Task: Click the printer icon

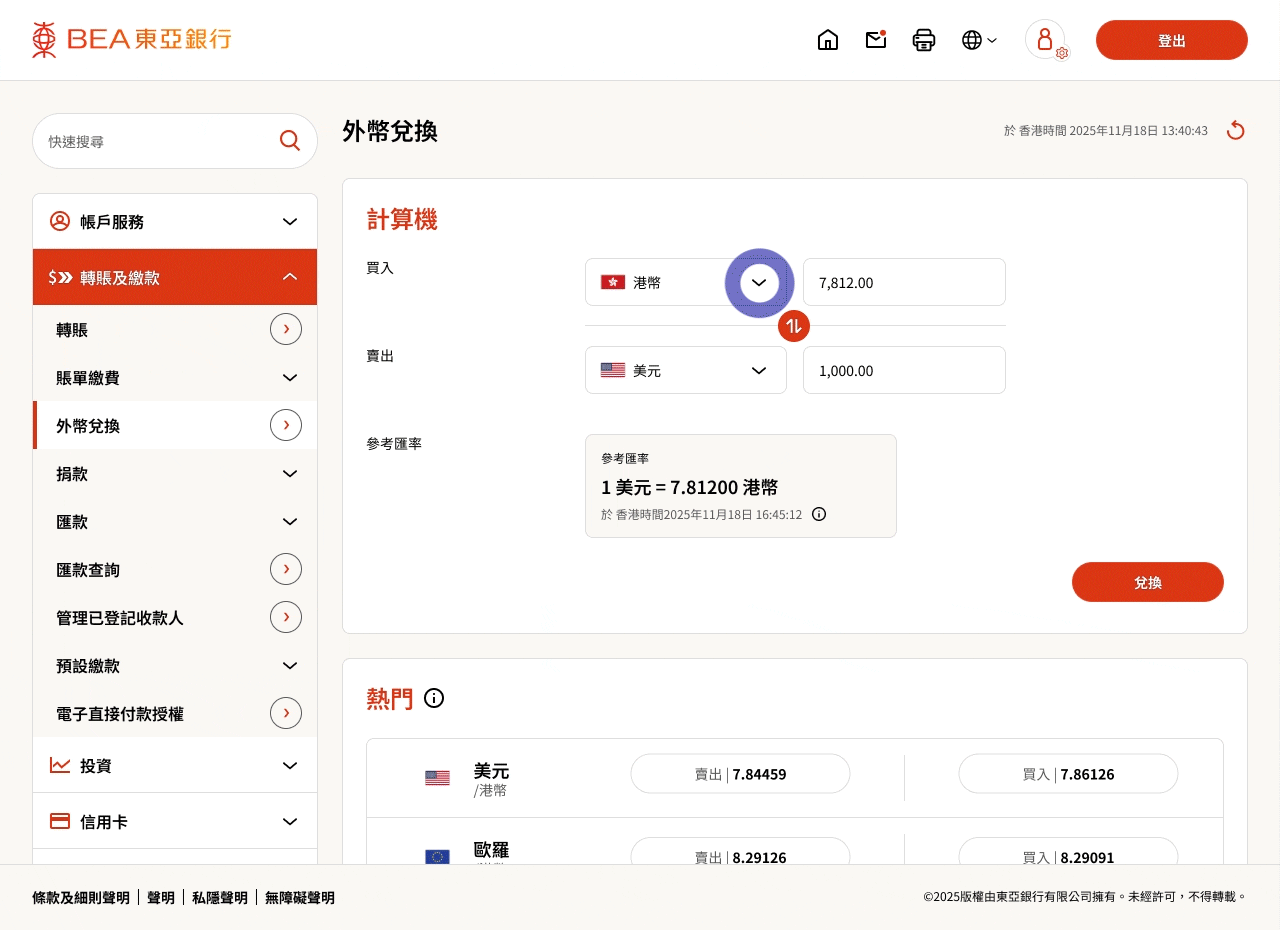Action: (924, 40)
